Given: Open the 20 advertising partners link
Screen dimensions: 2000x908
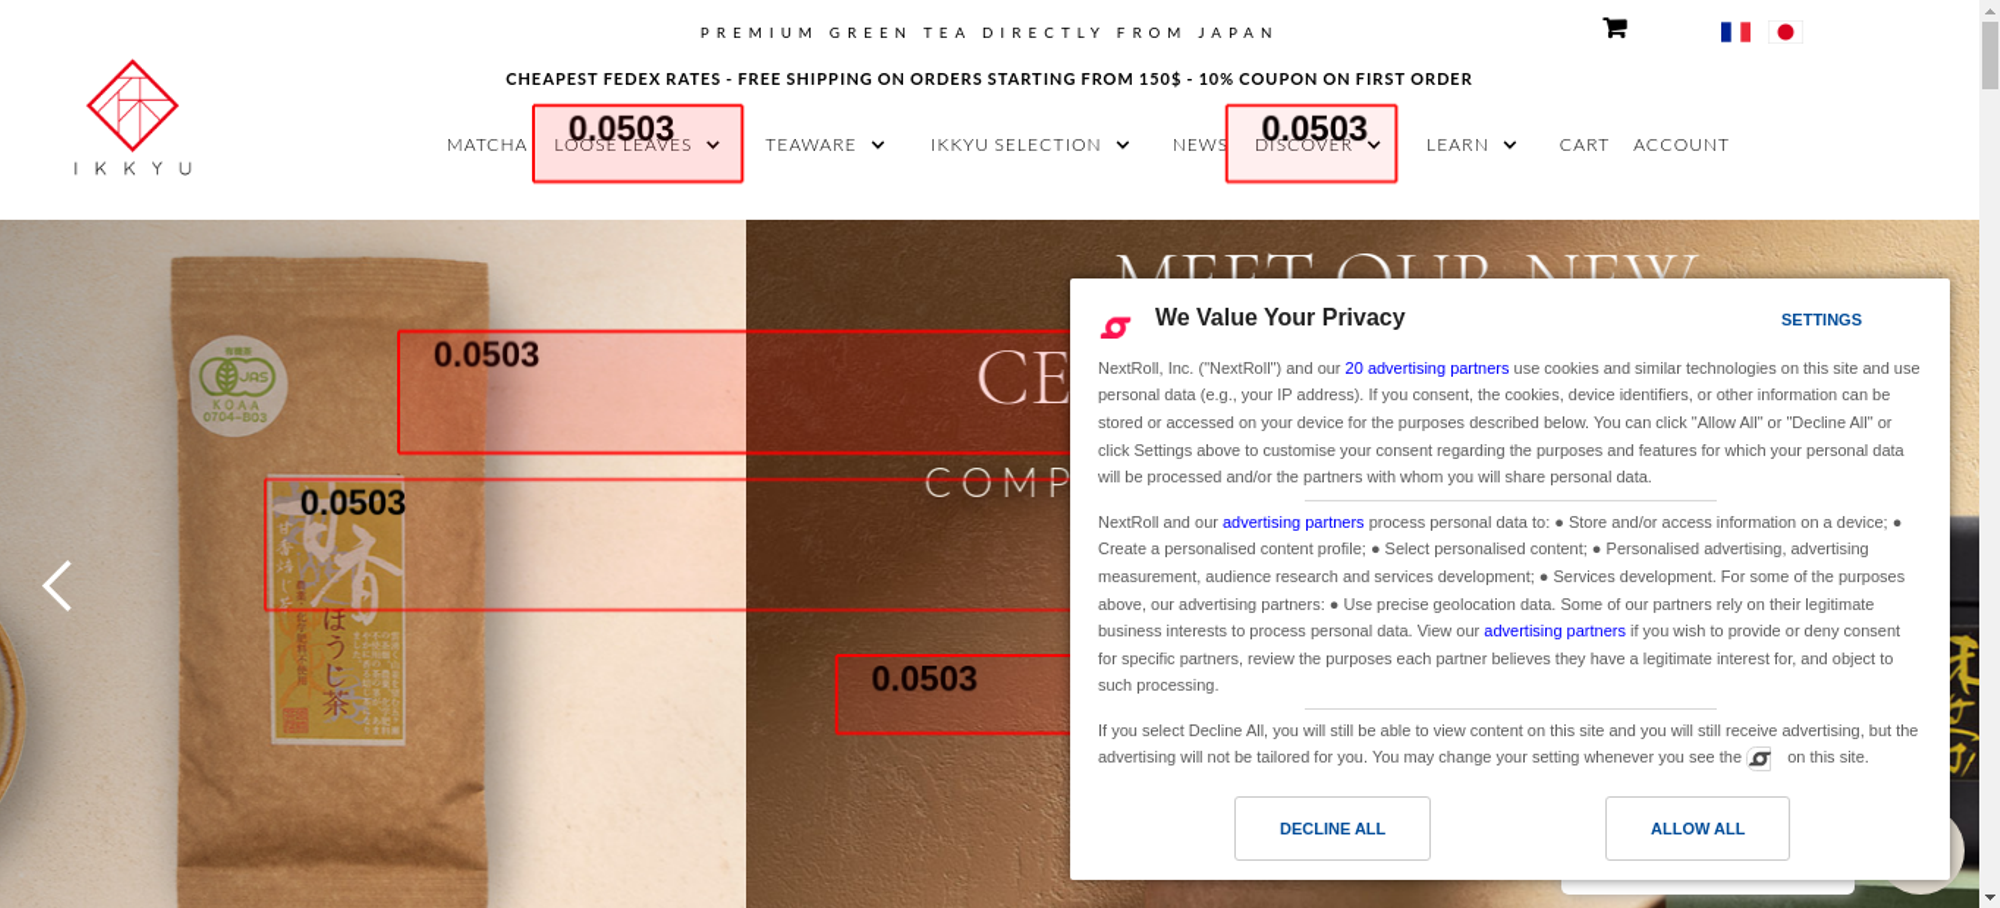Looking at the screenshot, I should coord(1426,368).
